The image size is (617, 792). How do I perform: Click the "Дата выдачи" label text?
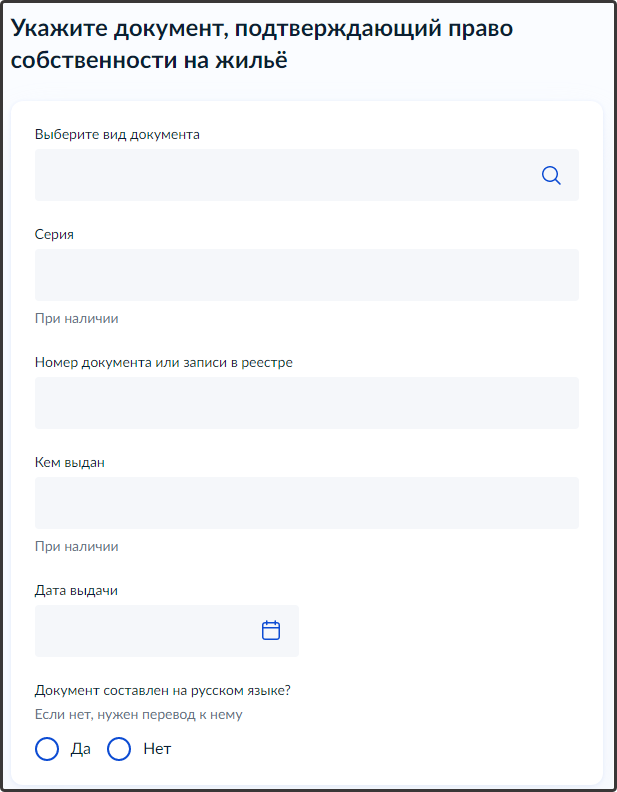tap(76, 590)
